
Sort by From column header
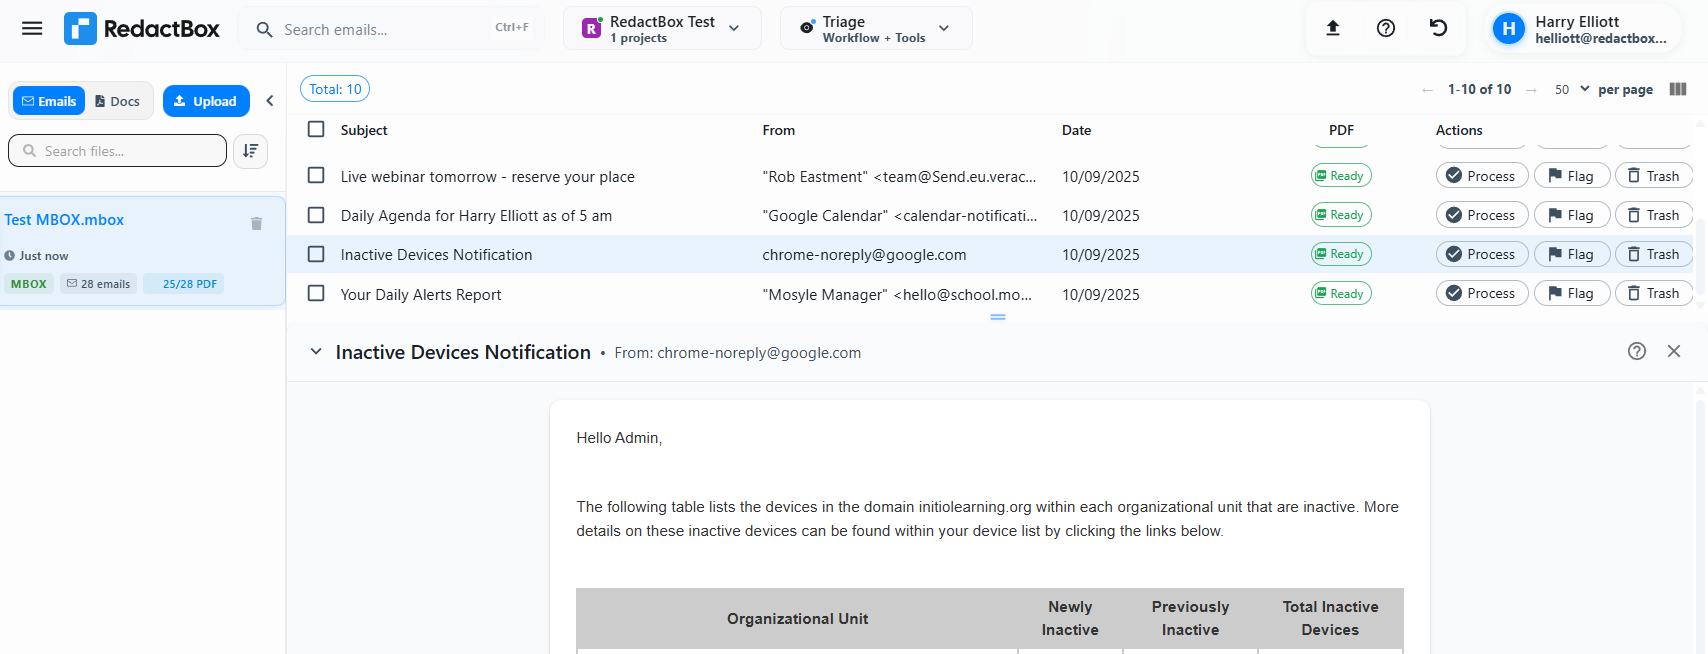click(779, 130)
